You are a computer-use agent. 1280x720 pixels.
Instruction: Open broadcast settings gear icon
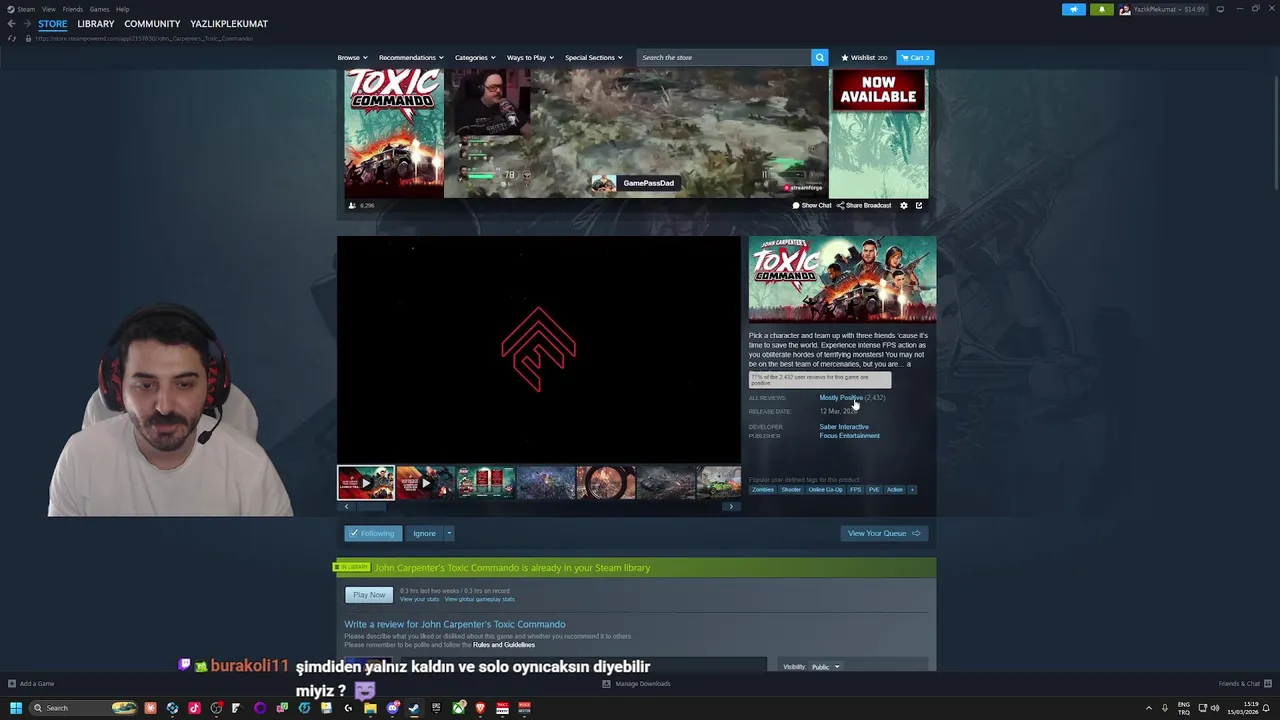pos(904,205)
